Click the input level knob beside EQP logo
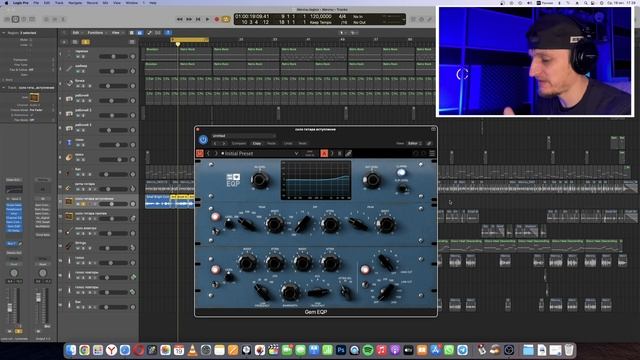 pos(260,180)
